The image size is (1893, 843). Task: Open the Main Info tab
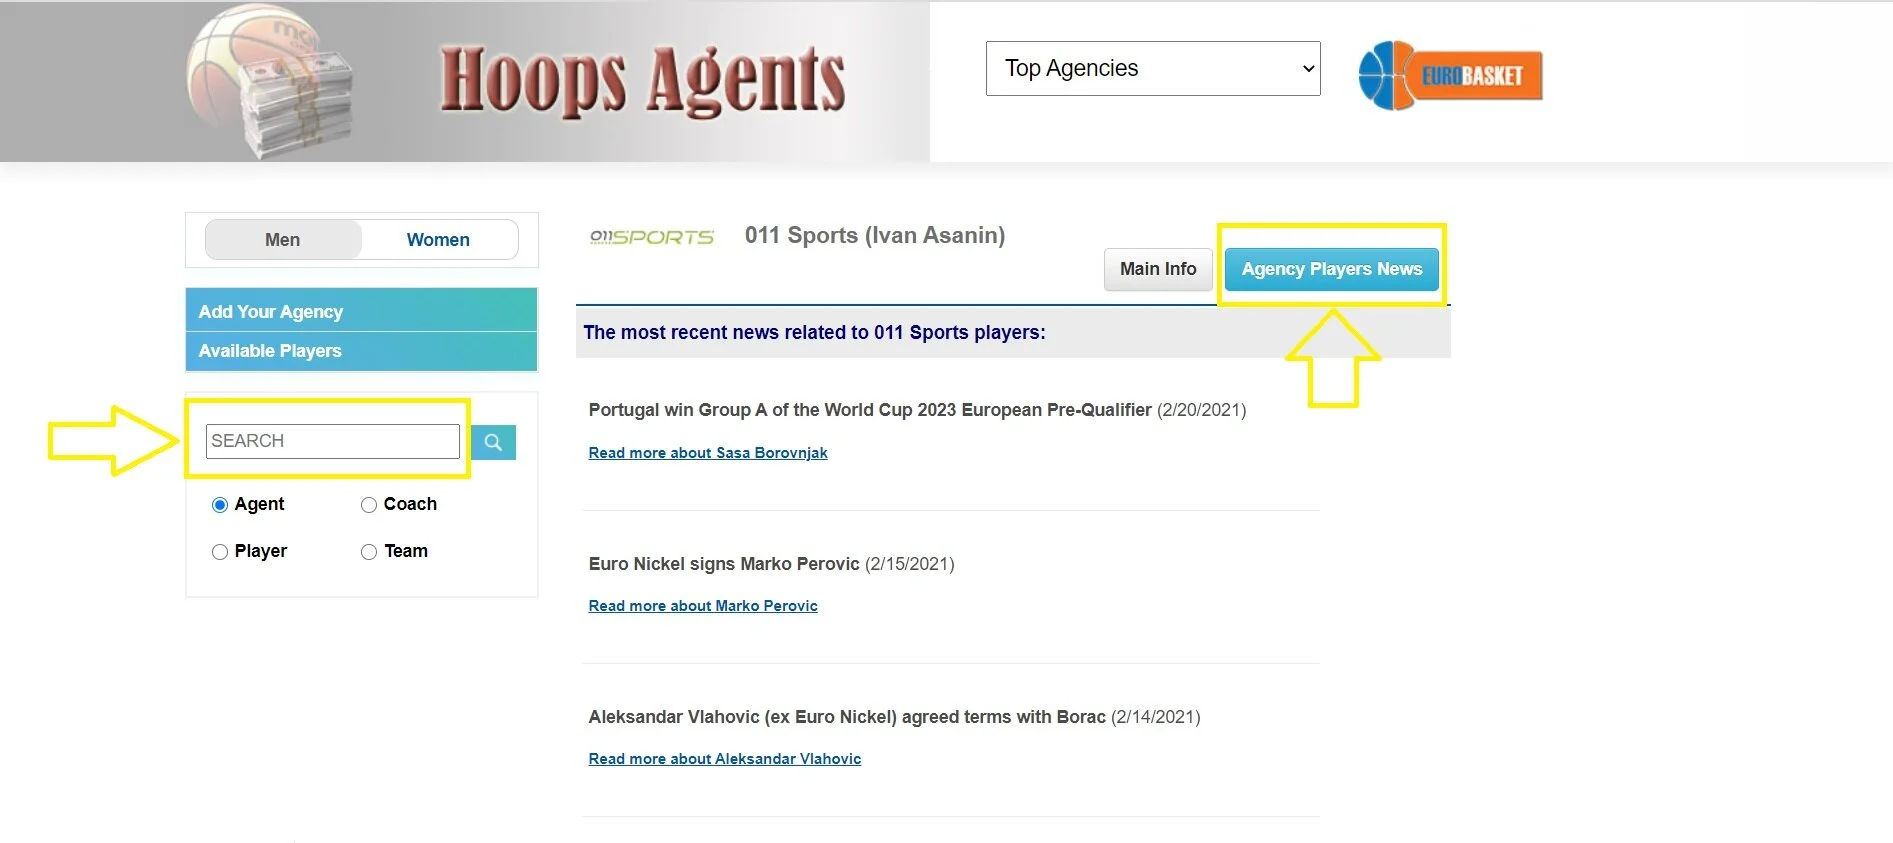click(1158, 269)
